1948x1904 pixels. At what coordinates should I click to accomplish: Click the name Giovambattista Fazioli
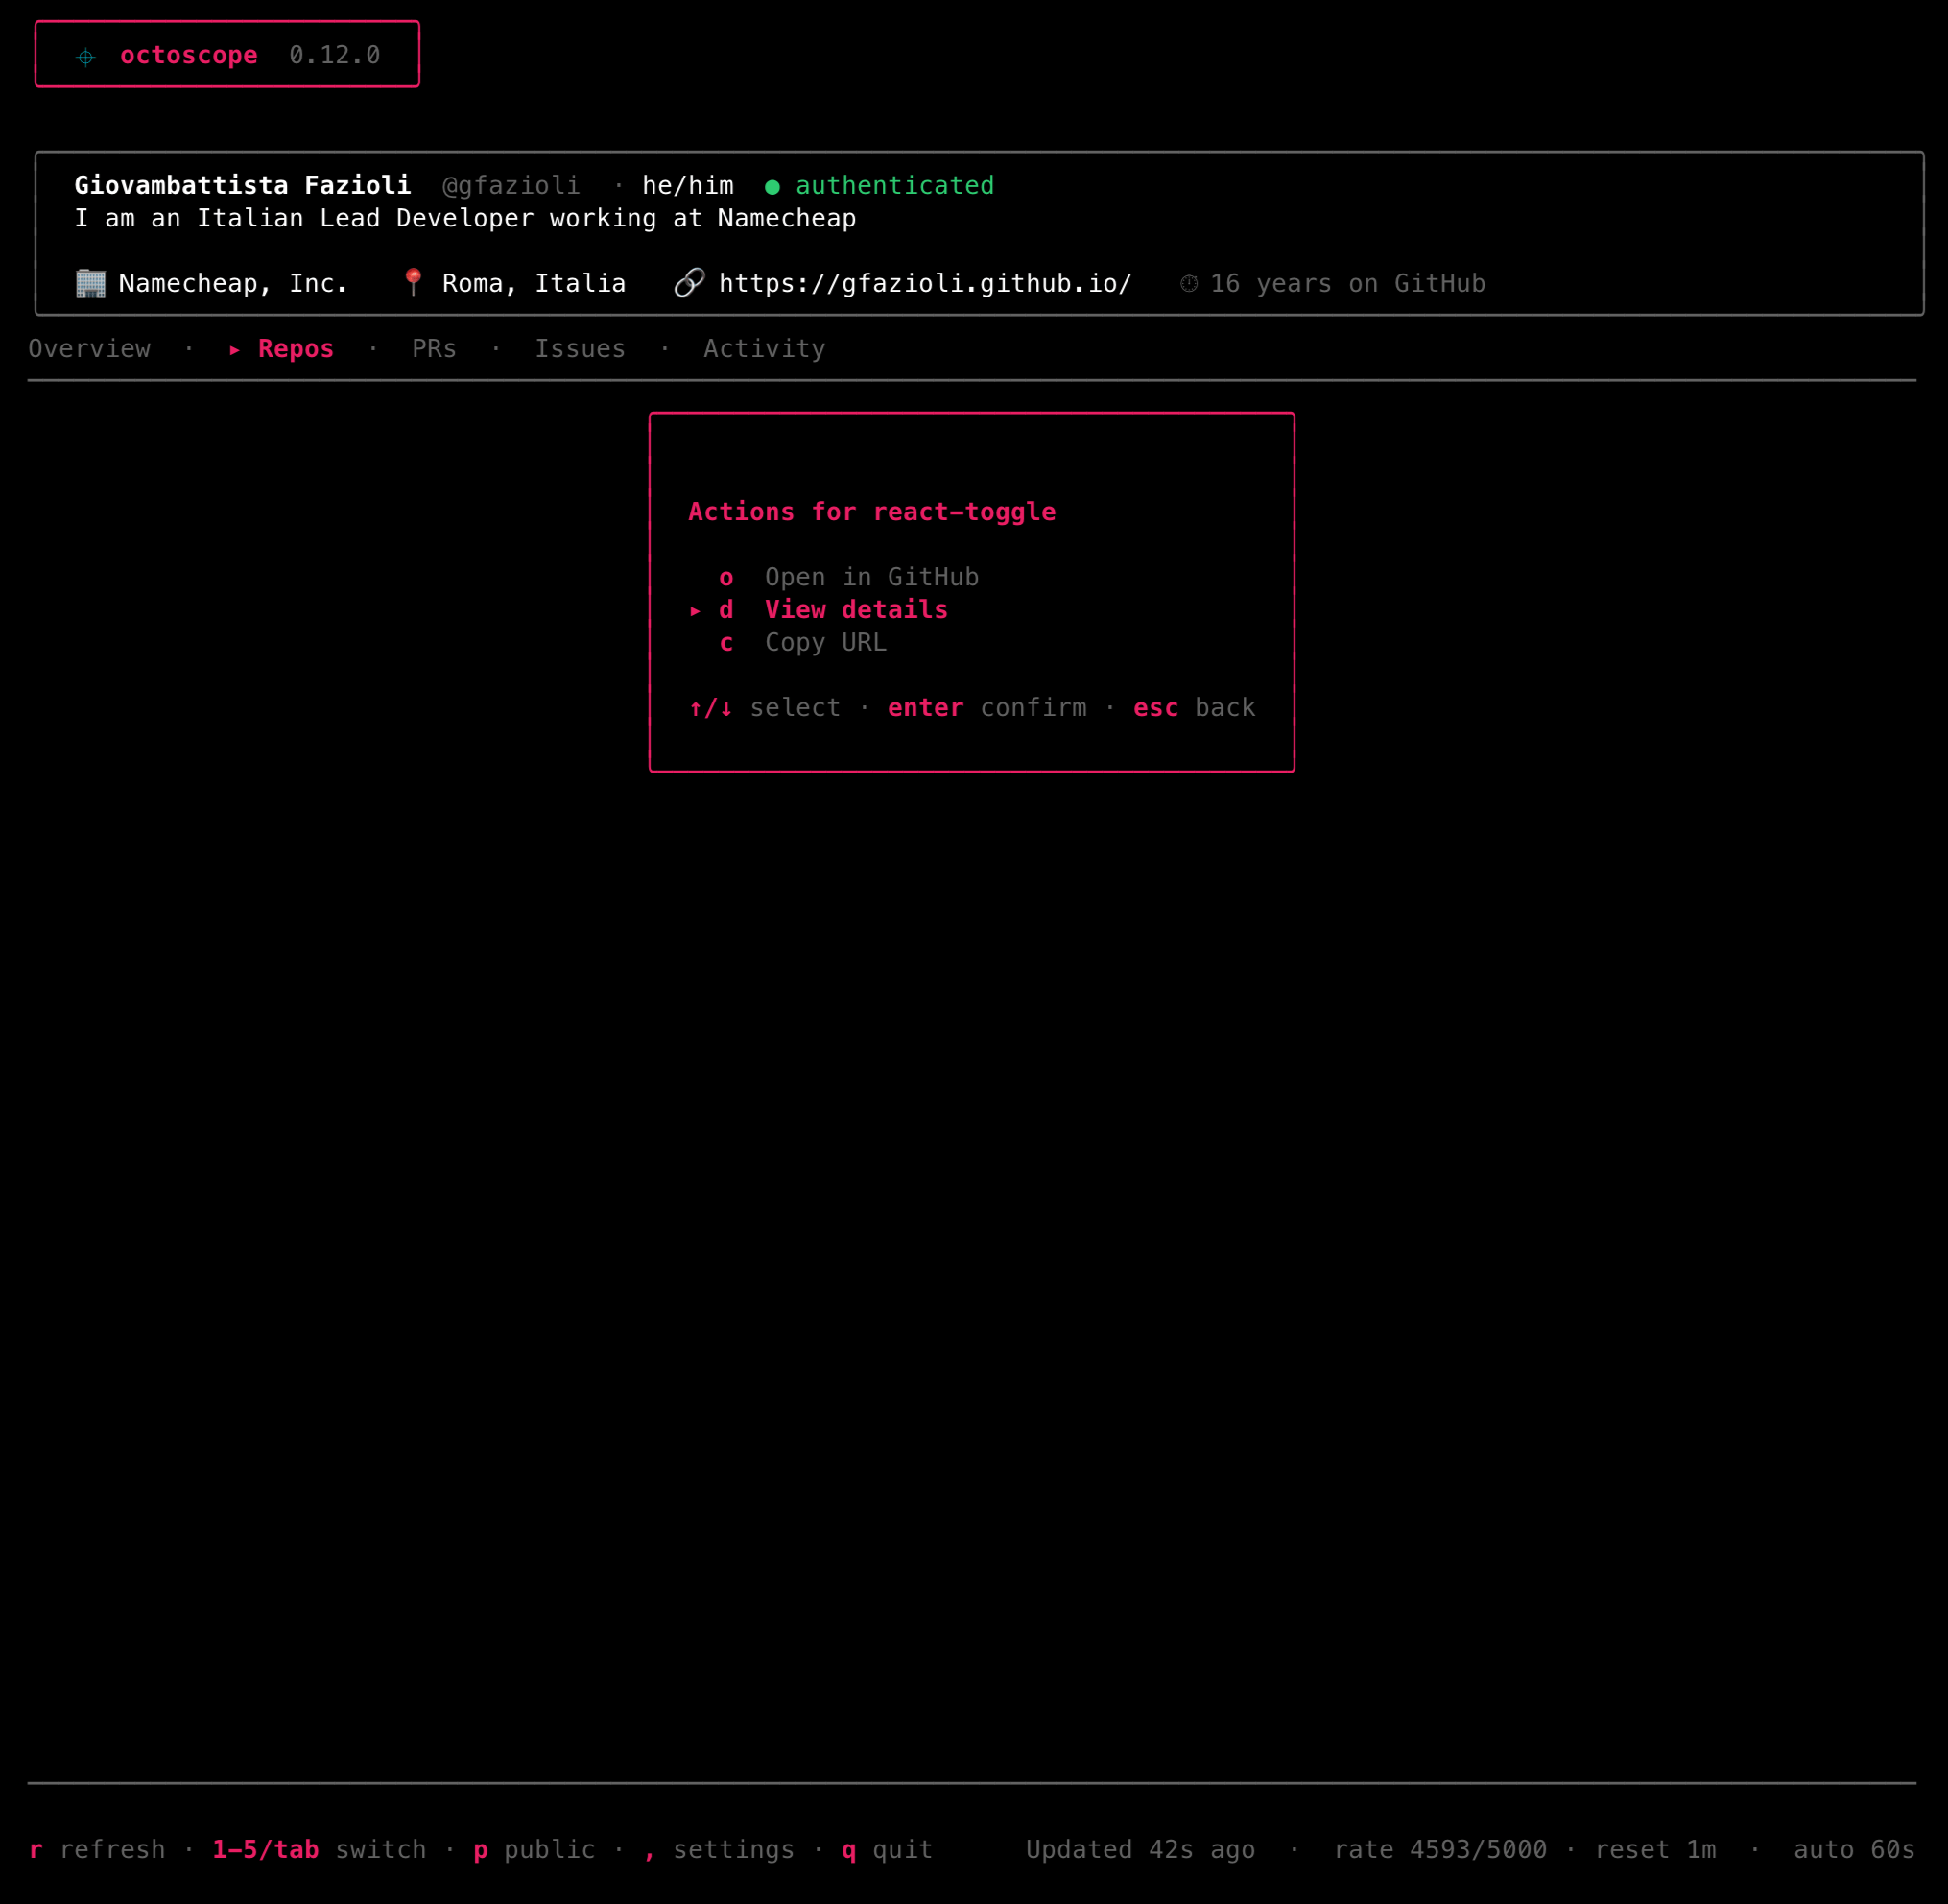(243, 185)
